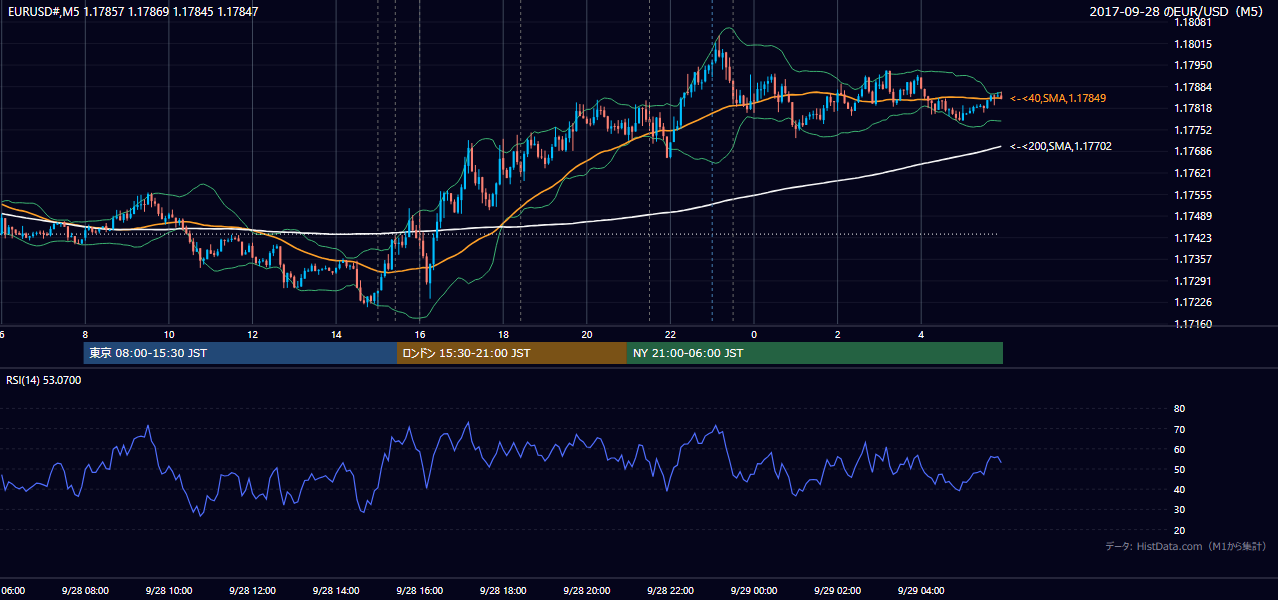Viewport: 1278px width, 600px height.
Task: Select the 200 SMA value label 1.17702
Action: [1061, 146]
